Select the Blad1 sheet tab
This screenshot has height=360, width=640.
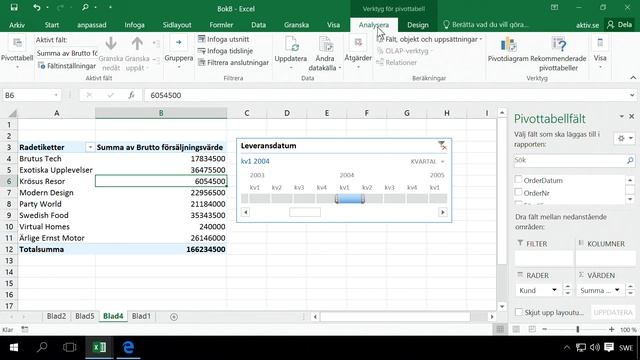(141, 316)
